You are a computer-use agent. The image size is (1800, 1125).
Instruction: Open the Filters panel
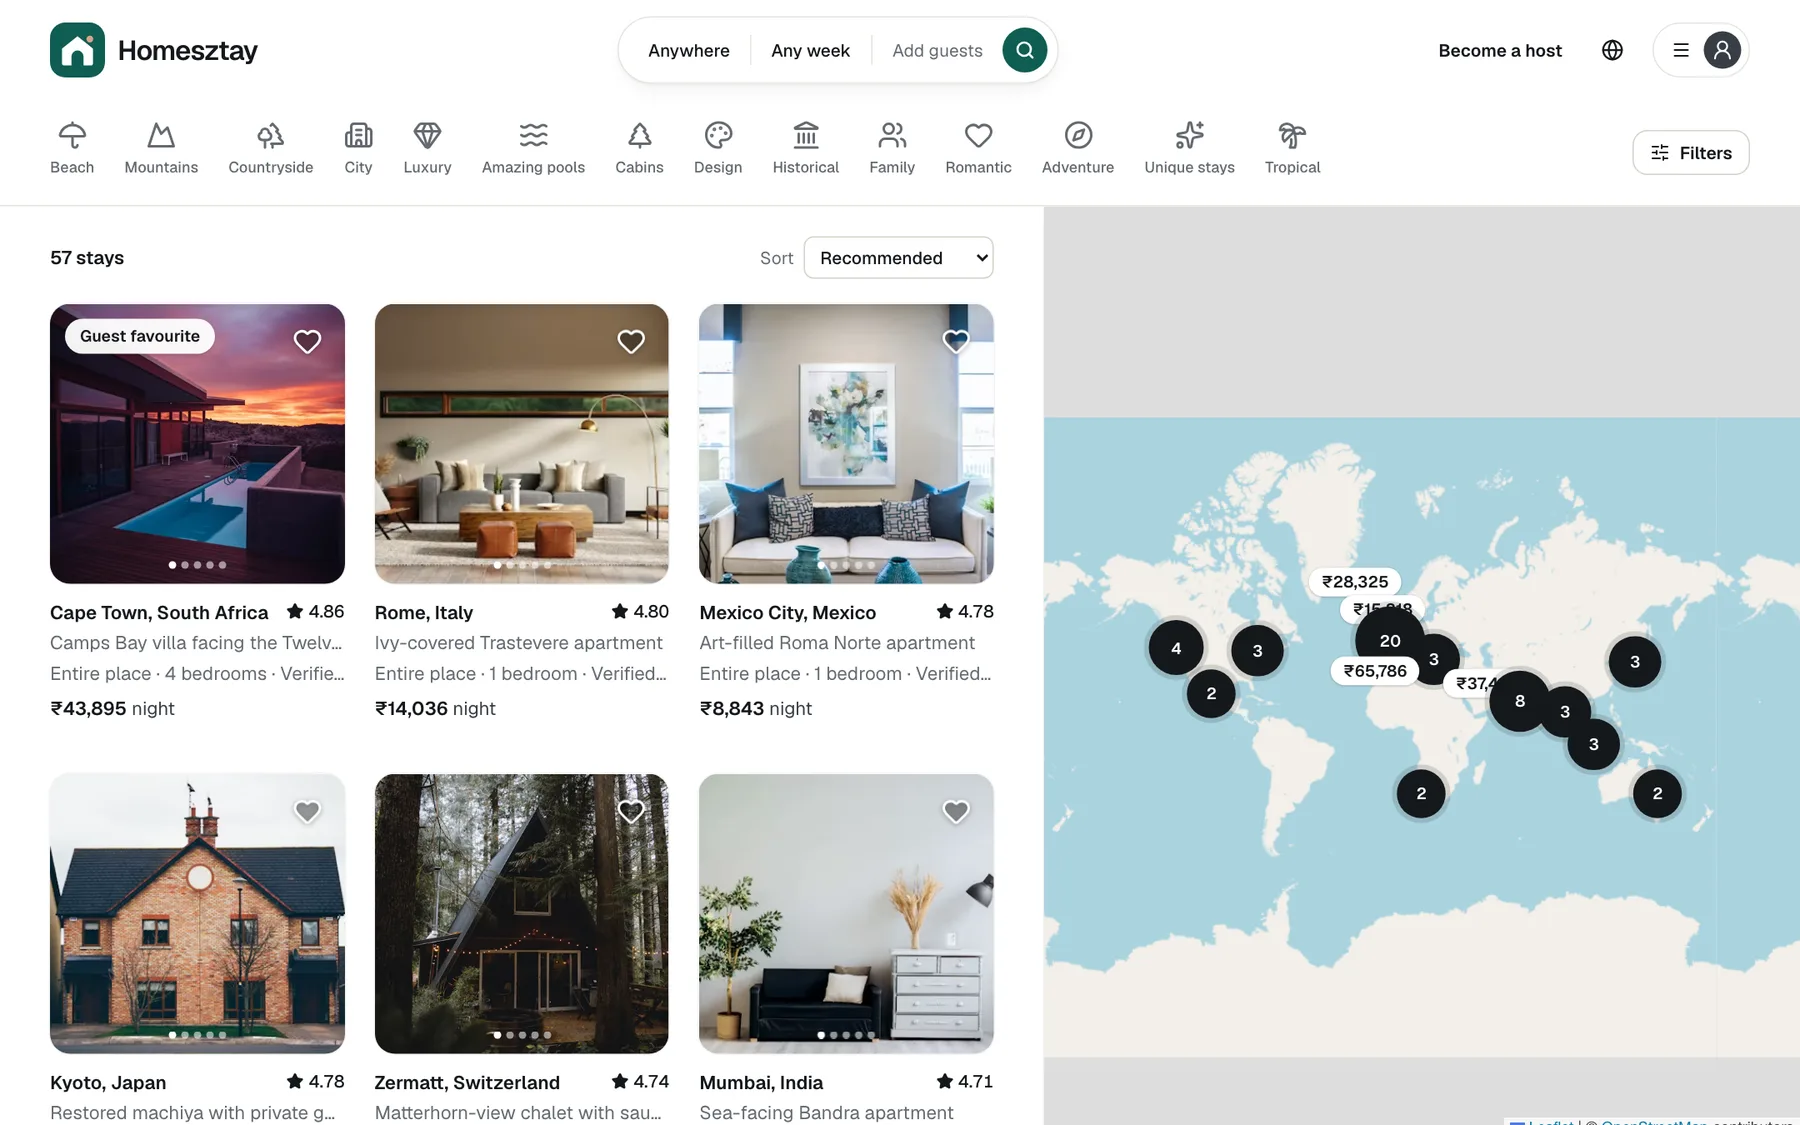pos(1690,153)
